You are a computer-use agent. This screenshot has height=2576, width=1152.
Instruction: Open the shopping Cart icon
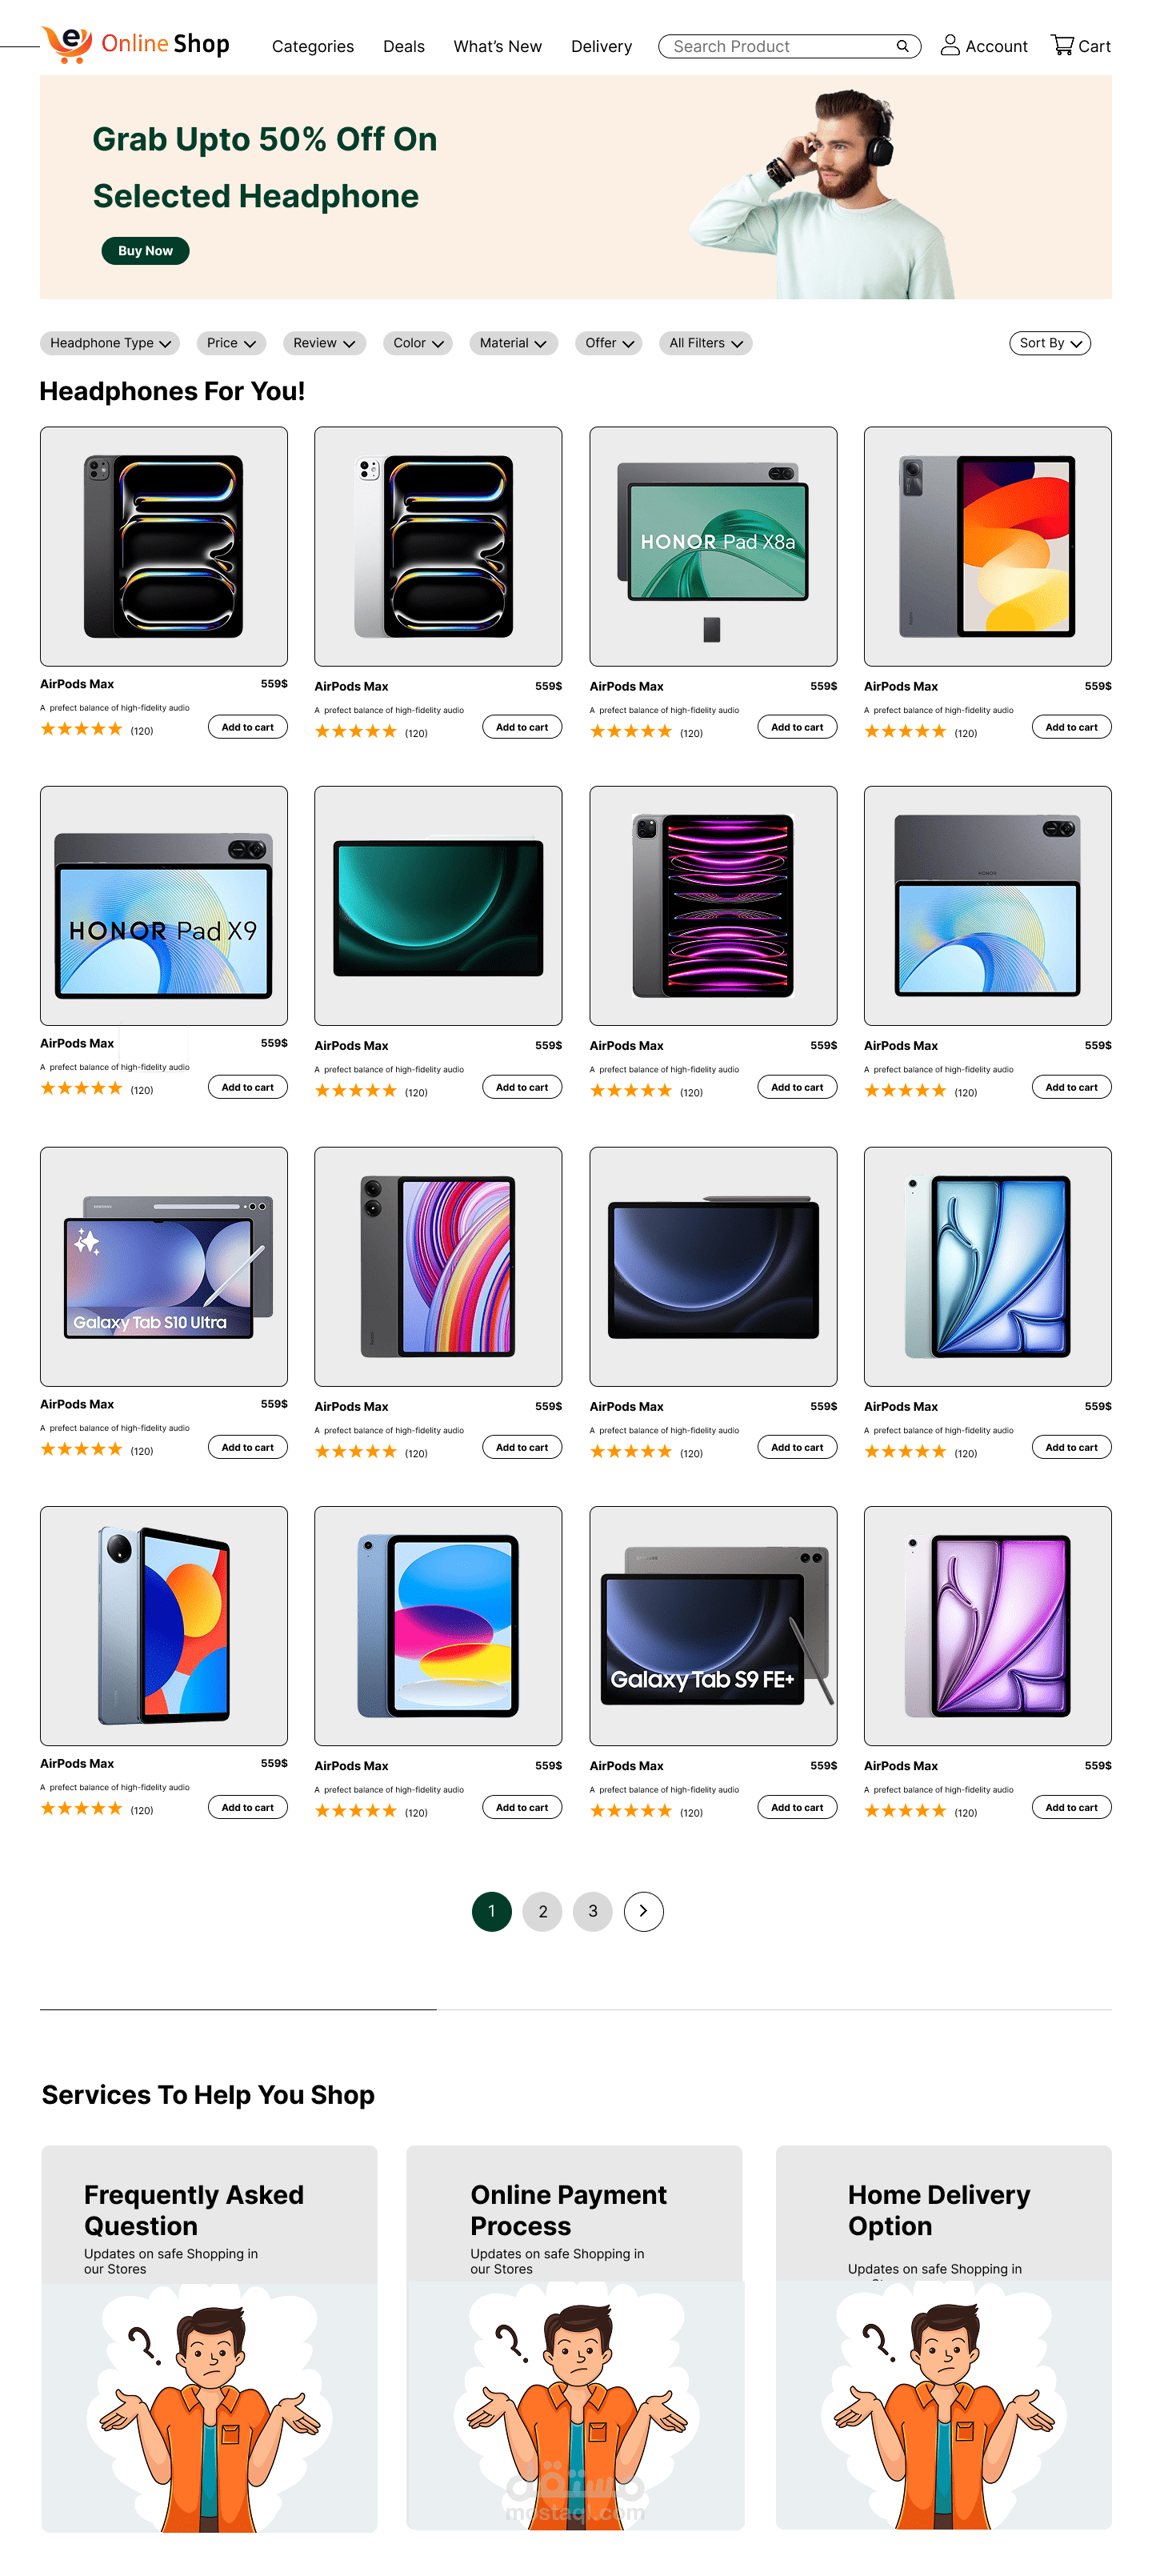coord(1062,45)
